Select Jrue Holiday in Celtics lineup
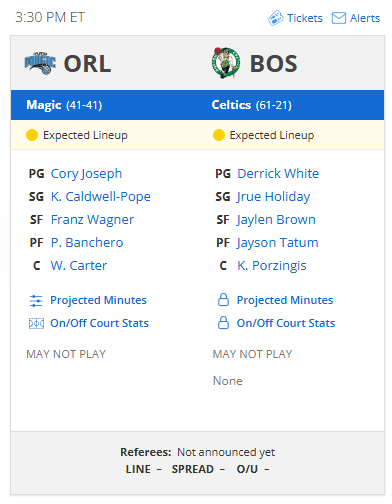The height and width of the screenshot is (504, 392). (273, 197)
